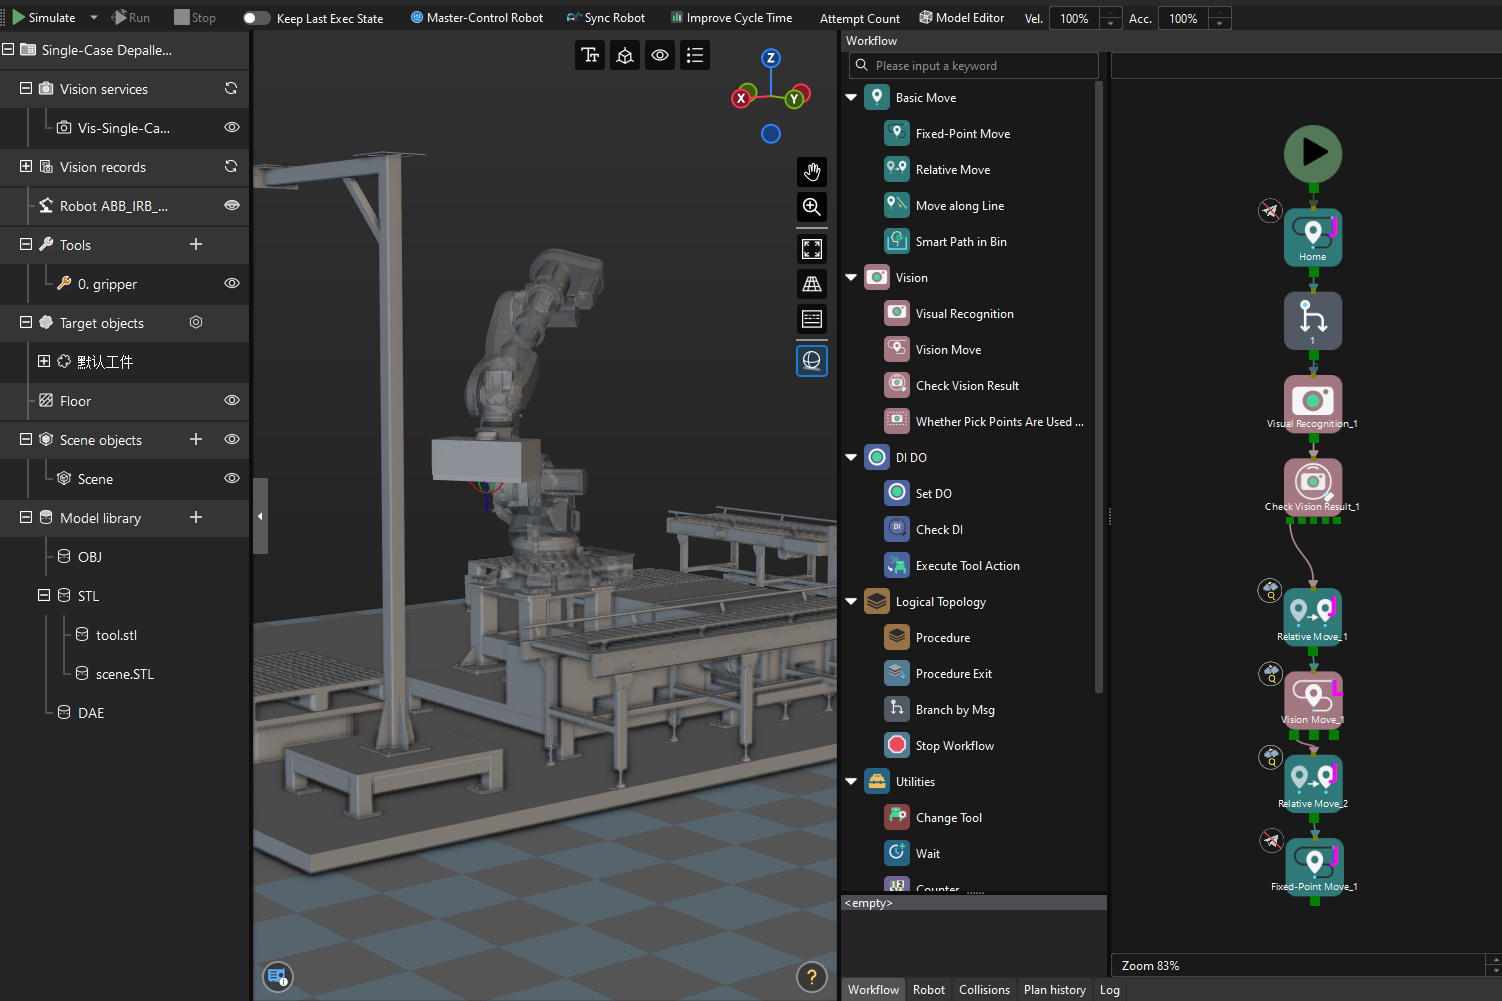Click the zoom magnifier tool in viewport

(x=812, y=207)
